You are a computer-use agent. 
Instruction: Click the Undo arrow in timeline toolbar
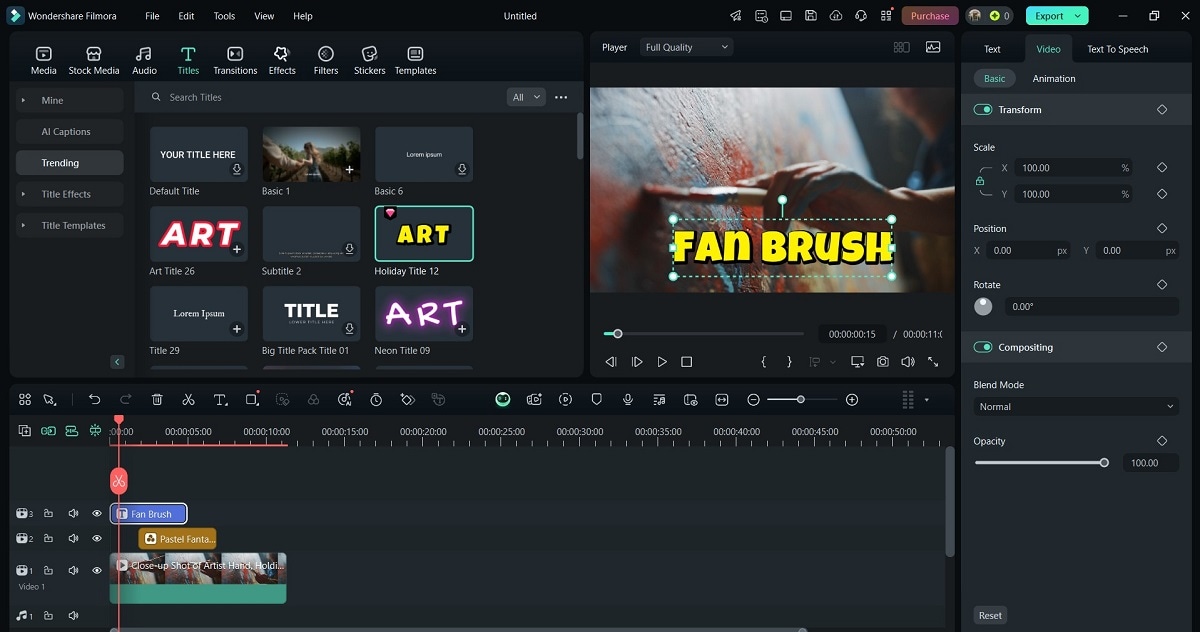pos(94,399)
